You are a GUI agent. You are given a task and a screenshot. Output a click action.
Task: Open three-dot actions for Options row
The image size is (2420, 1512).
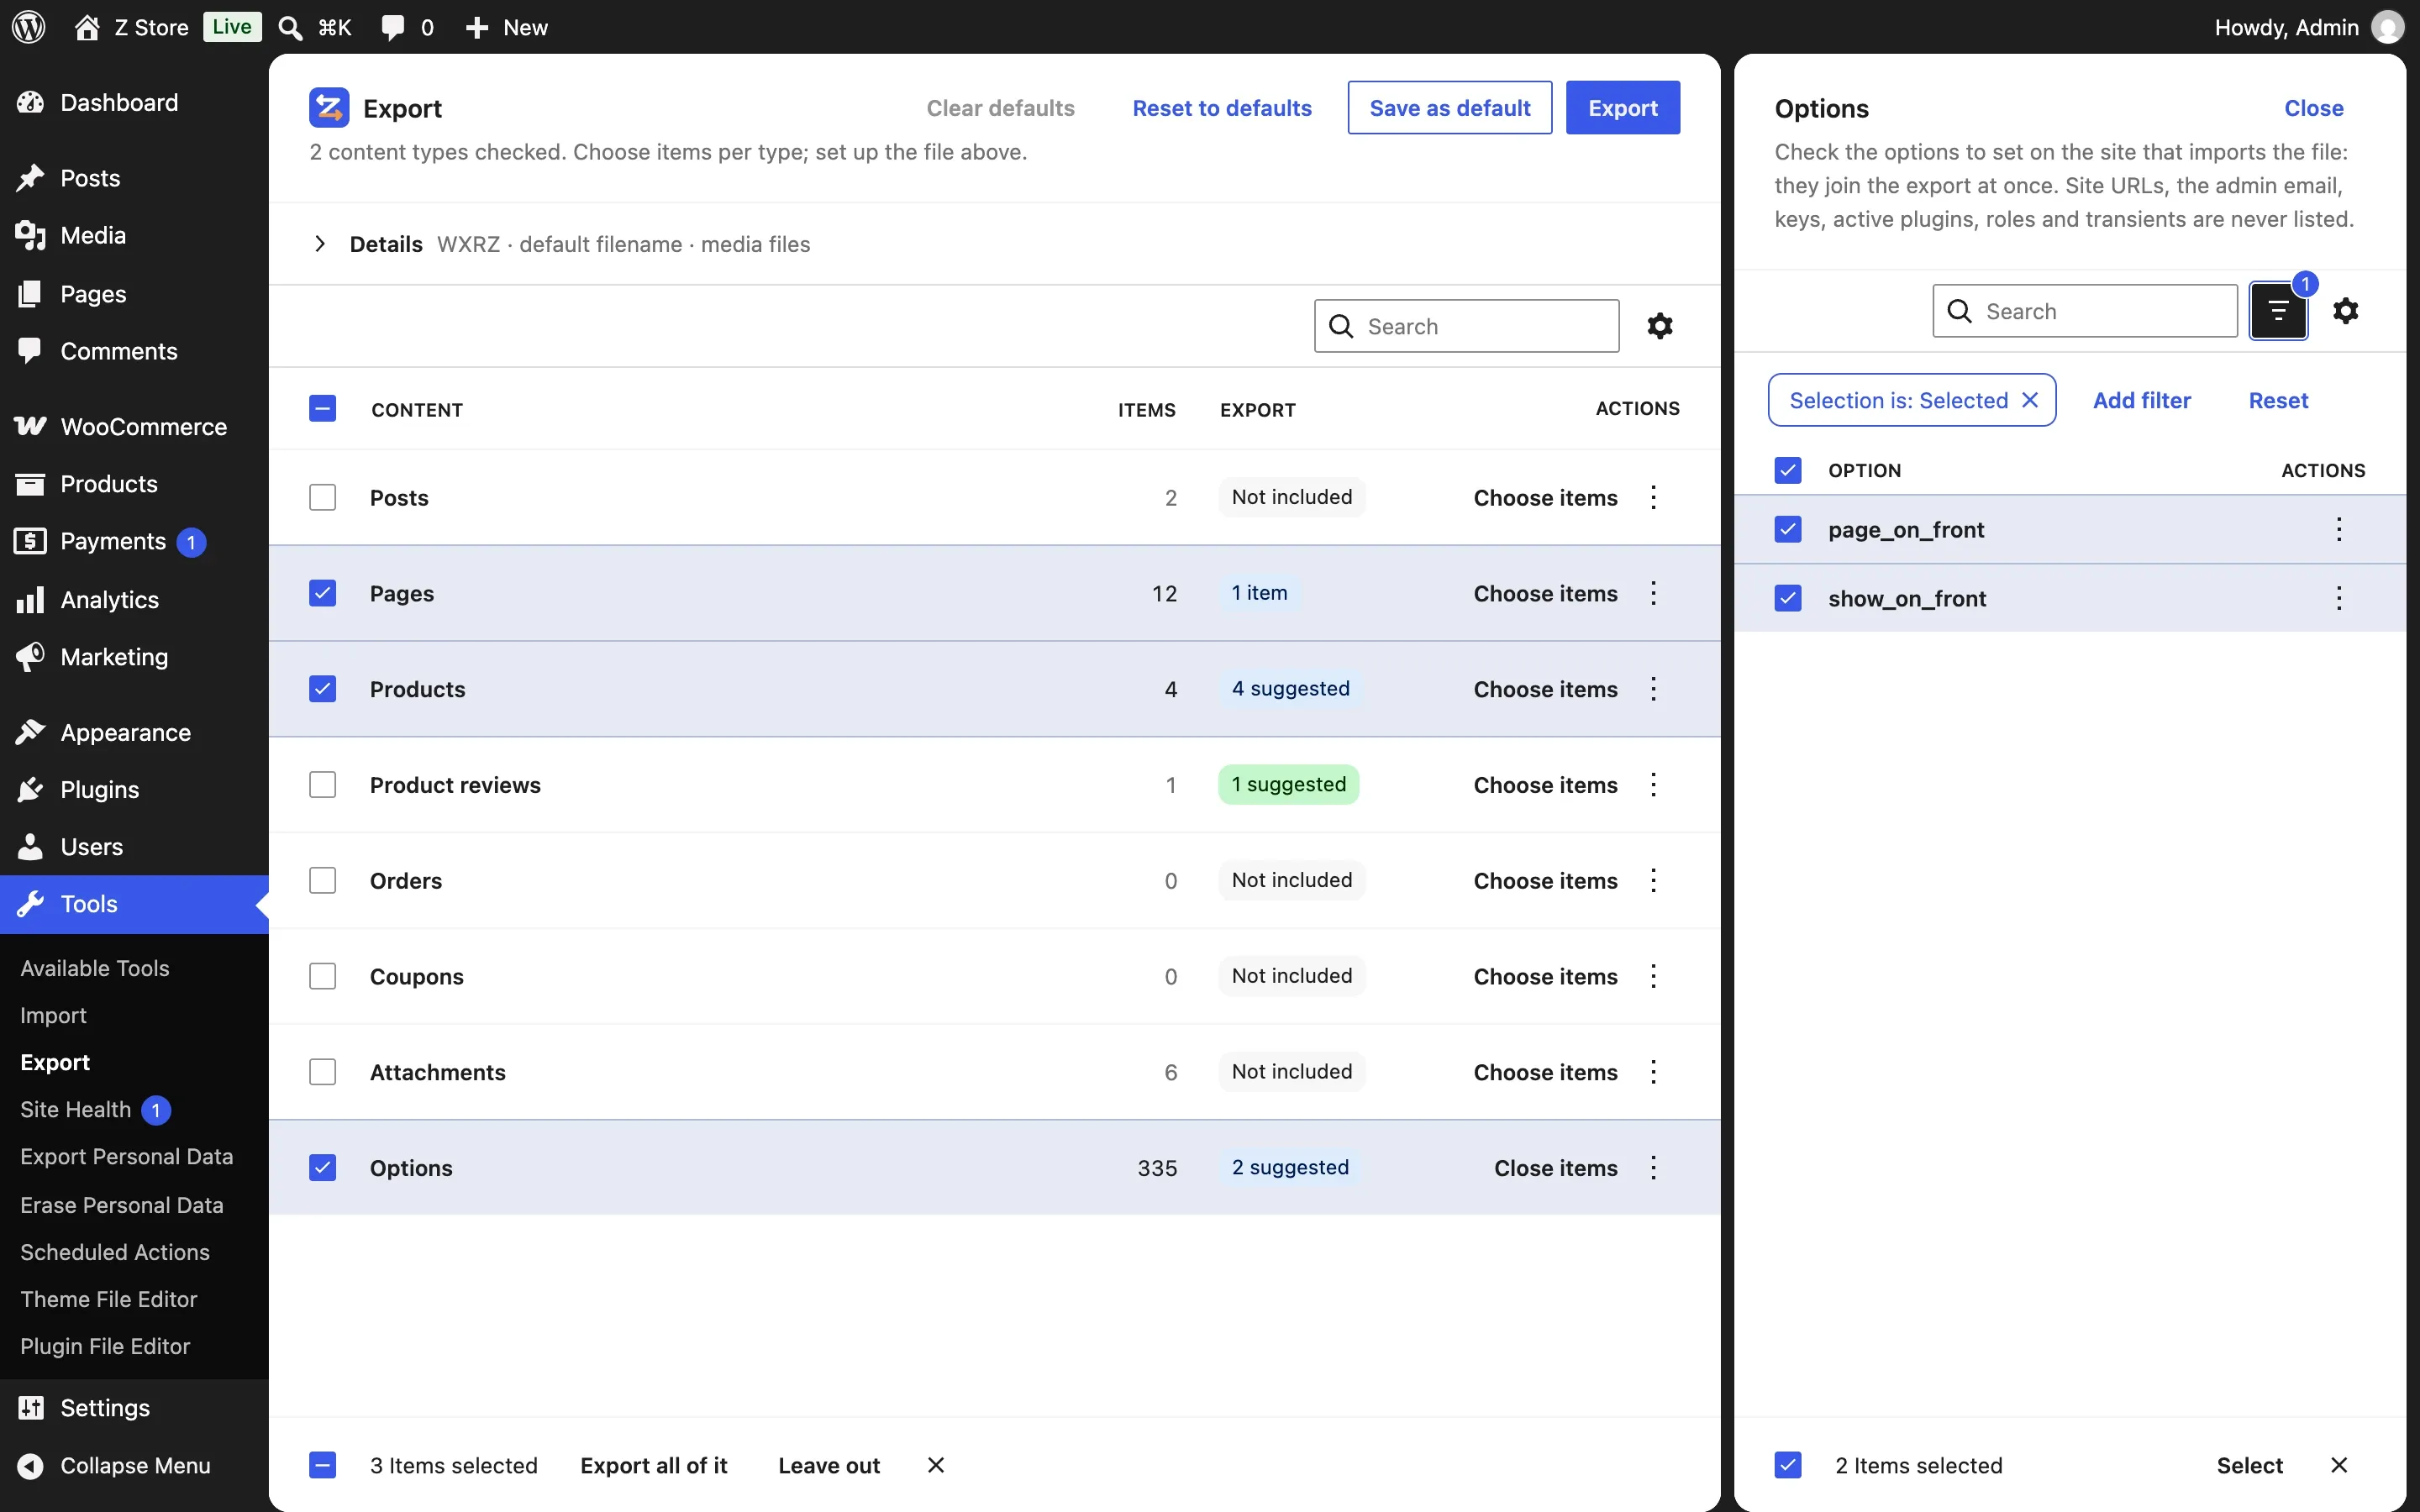[1654, 1167]
